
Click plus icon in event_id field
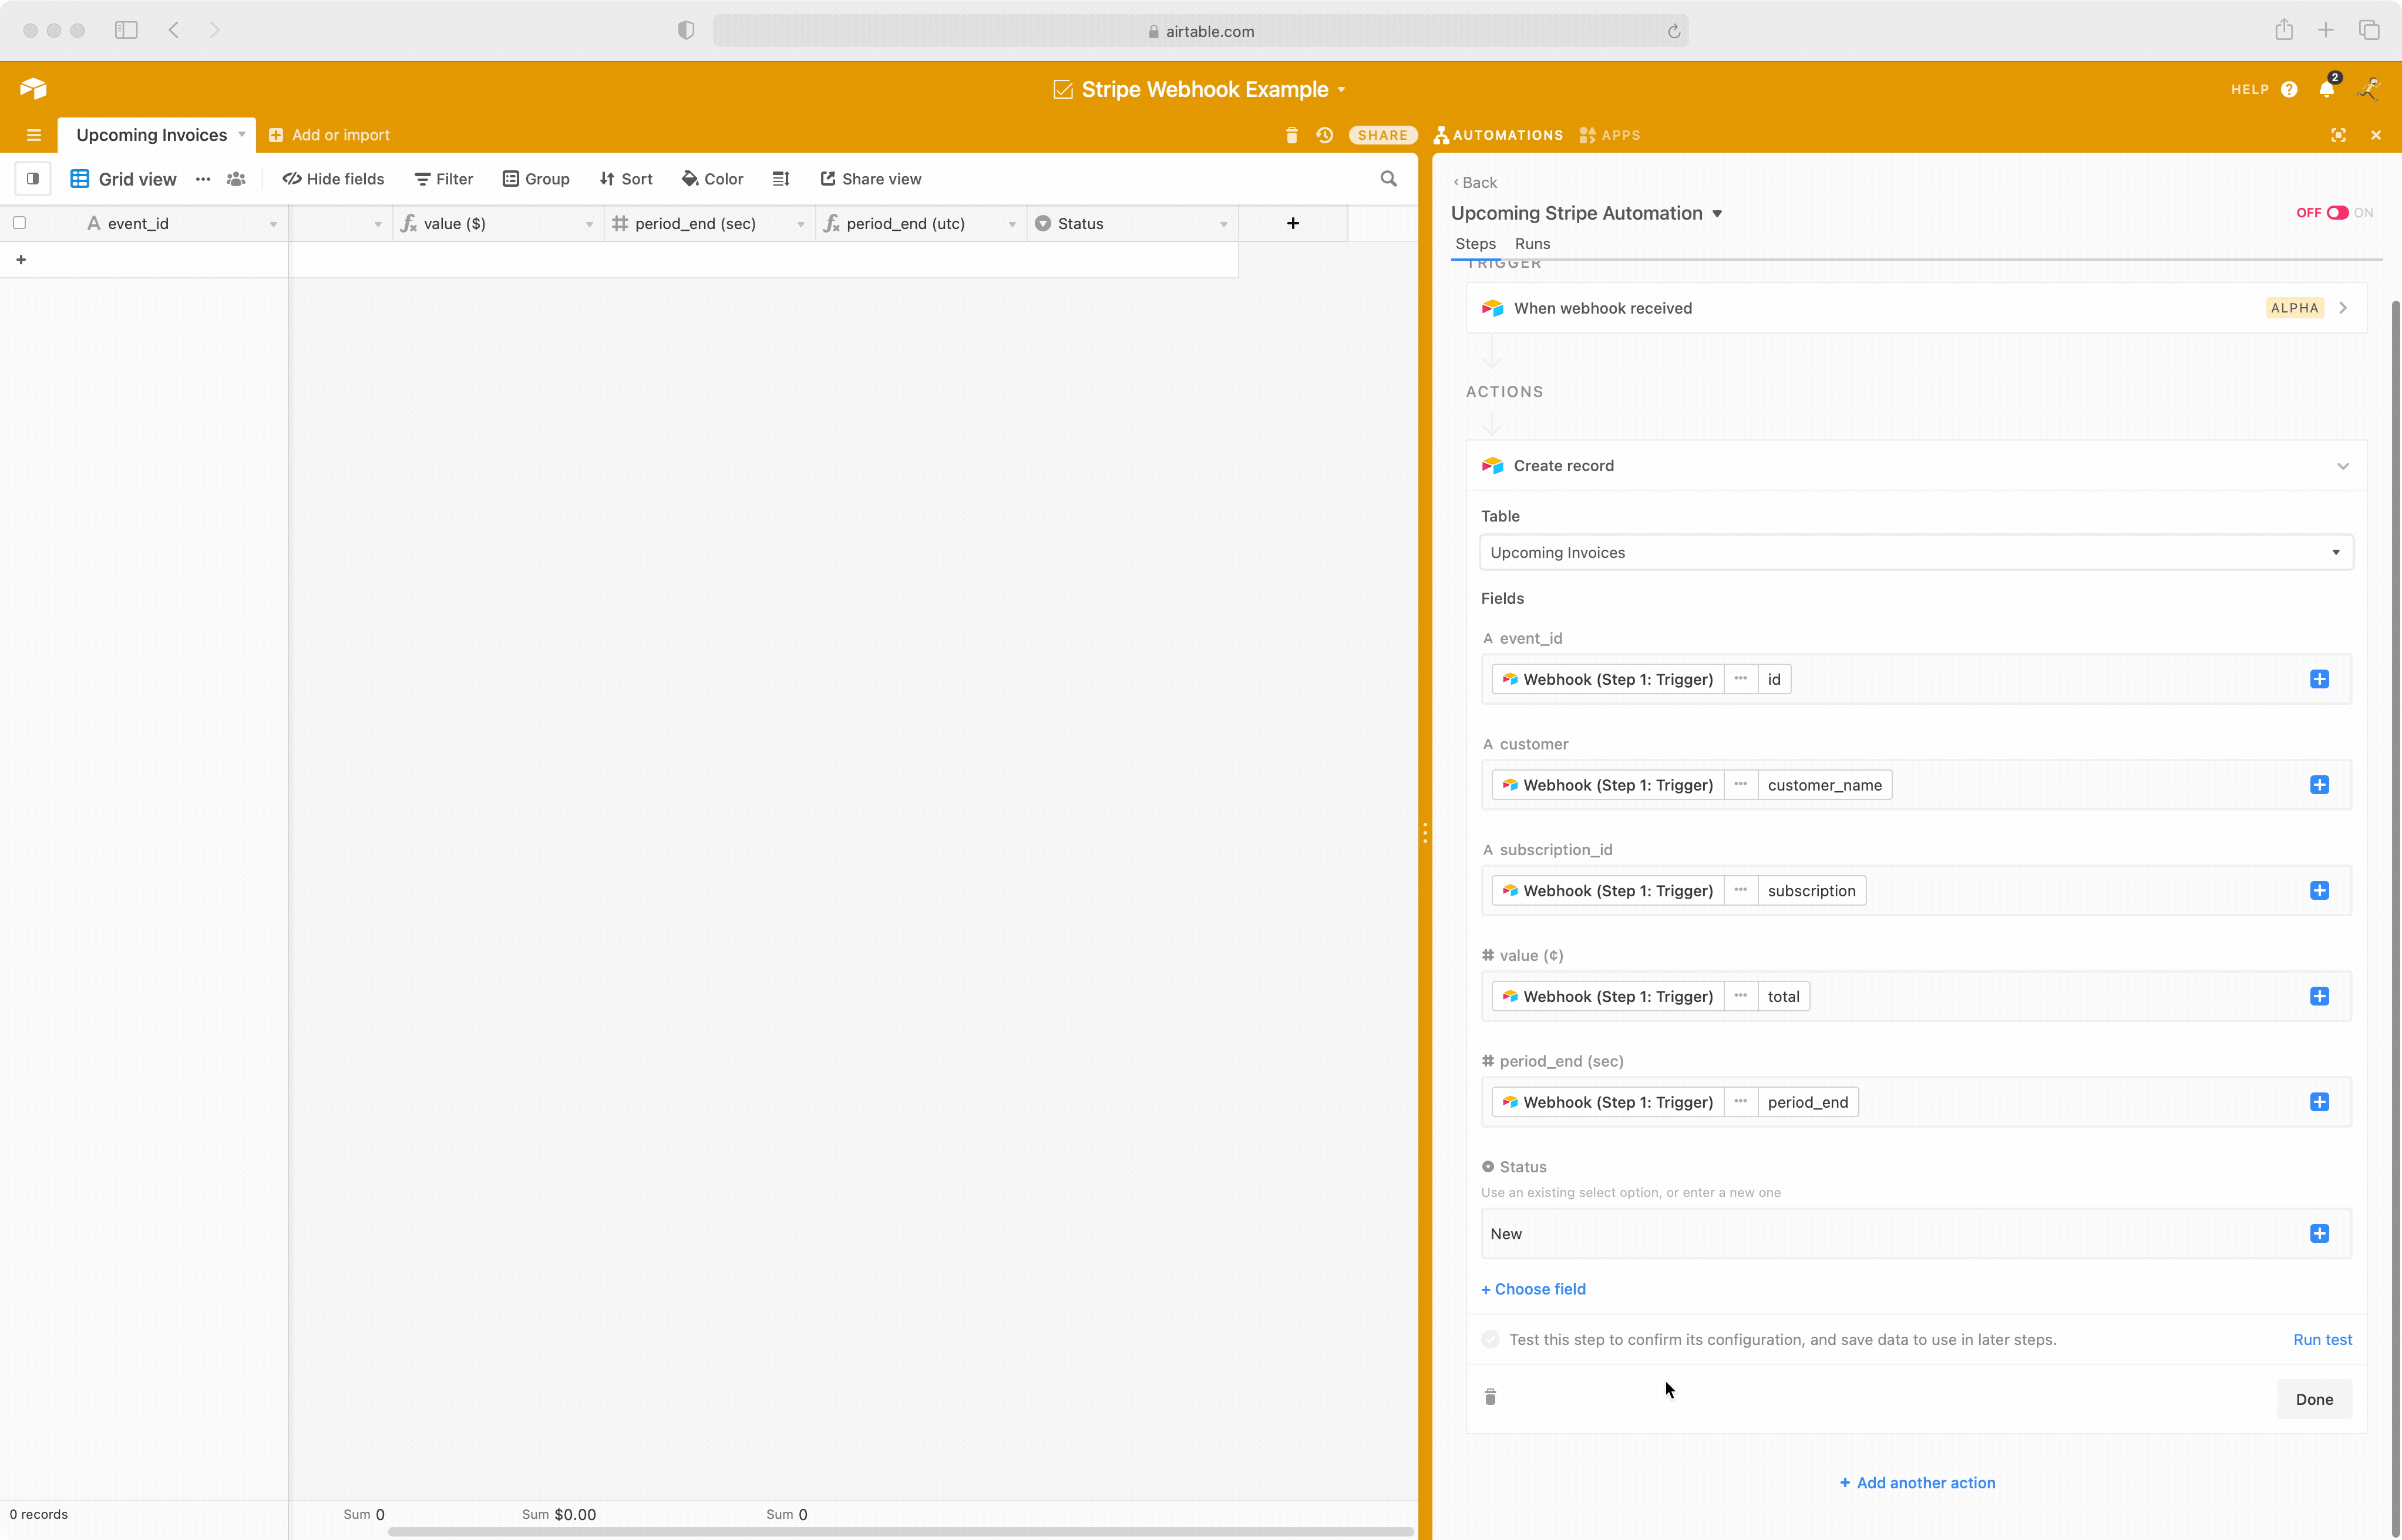click(x=2319, y=679)
